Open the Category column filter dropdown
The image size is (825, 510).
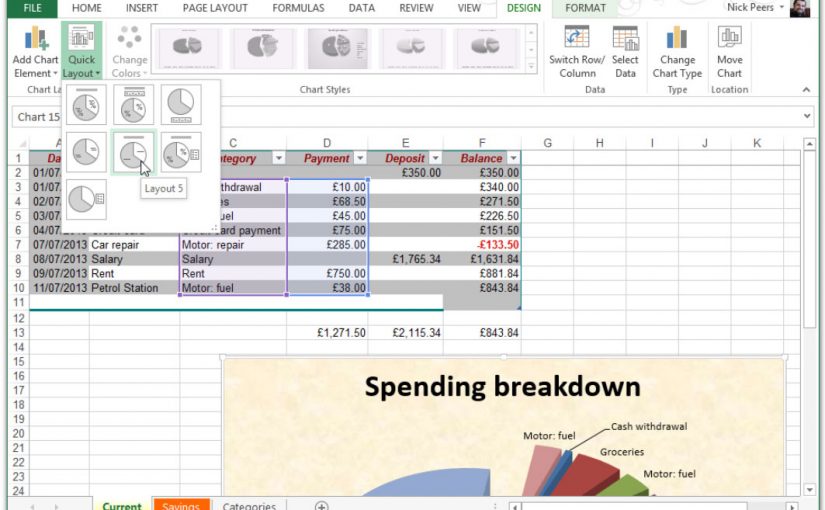click(x=278, y=158)
